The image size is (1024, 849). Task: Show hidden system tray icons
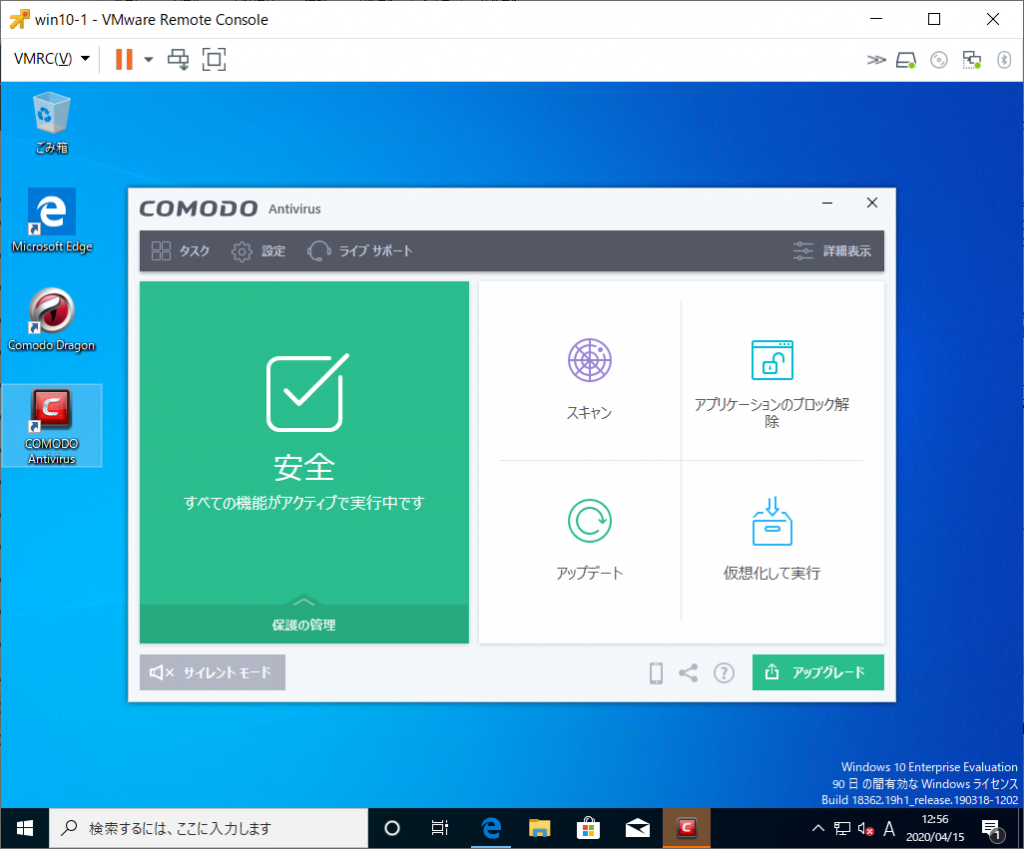click(818, 829)
